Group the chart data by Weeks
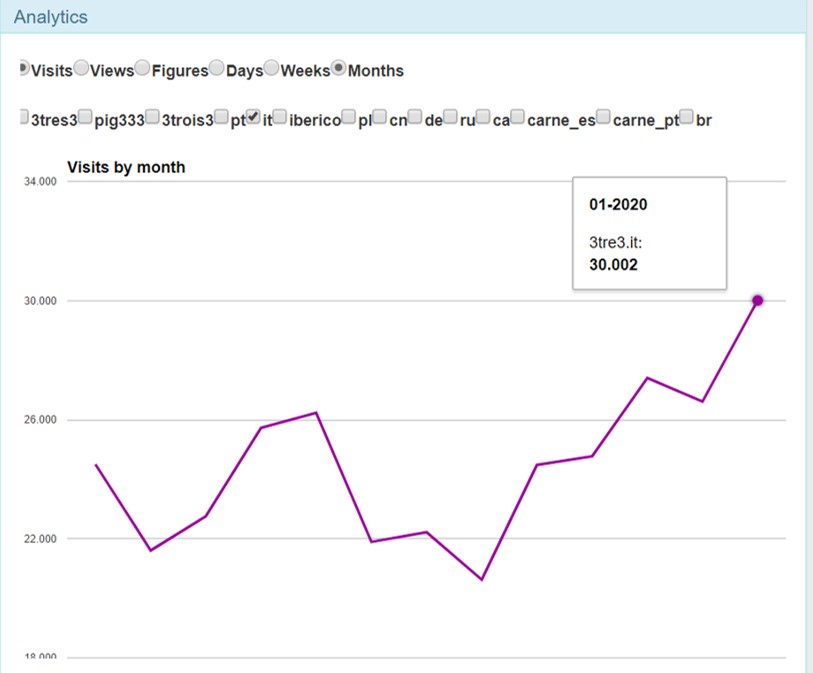 click(x=272, y=68)
